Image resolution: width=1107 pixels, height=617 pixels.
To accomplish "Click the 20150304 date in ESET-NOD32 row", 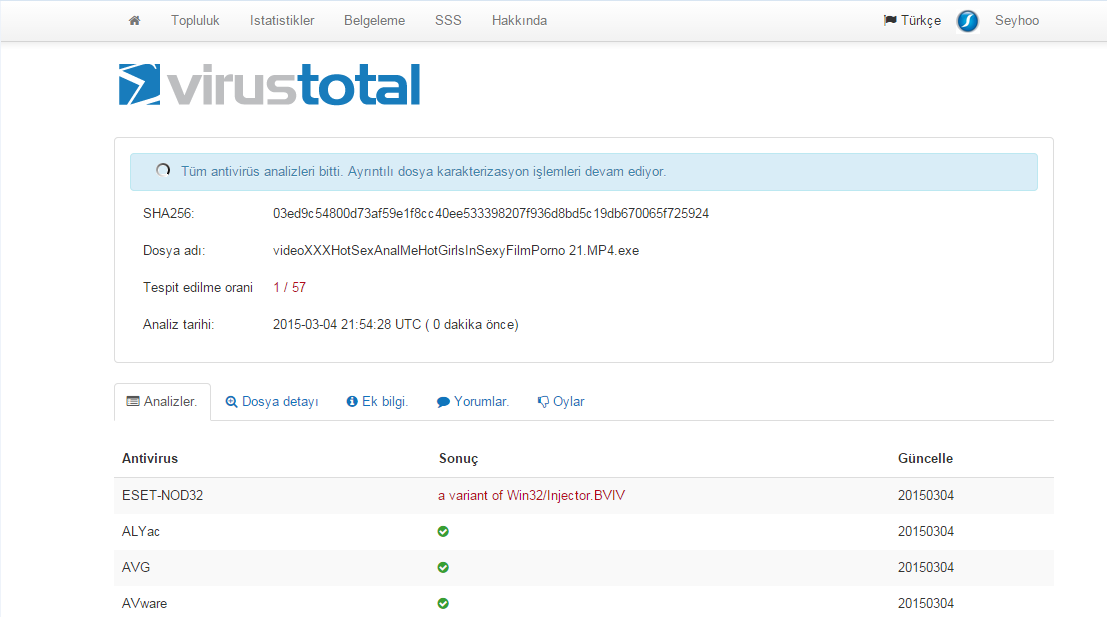I will [926, 496].
